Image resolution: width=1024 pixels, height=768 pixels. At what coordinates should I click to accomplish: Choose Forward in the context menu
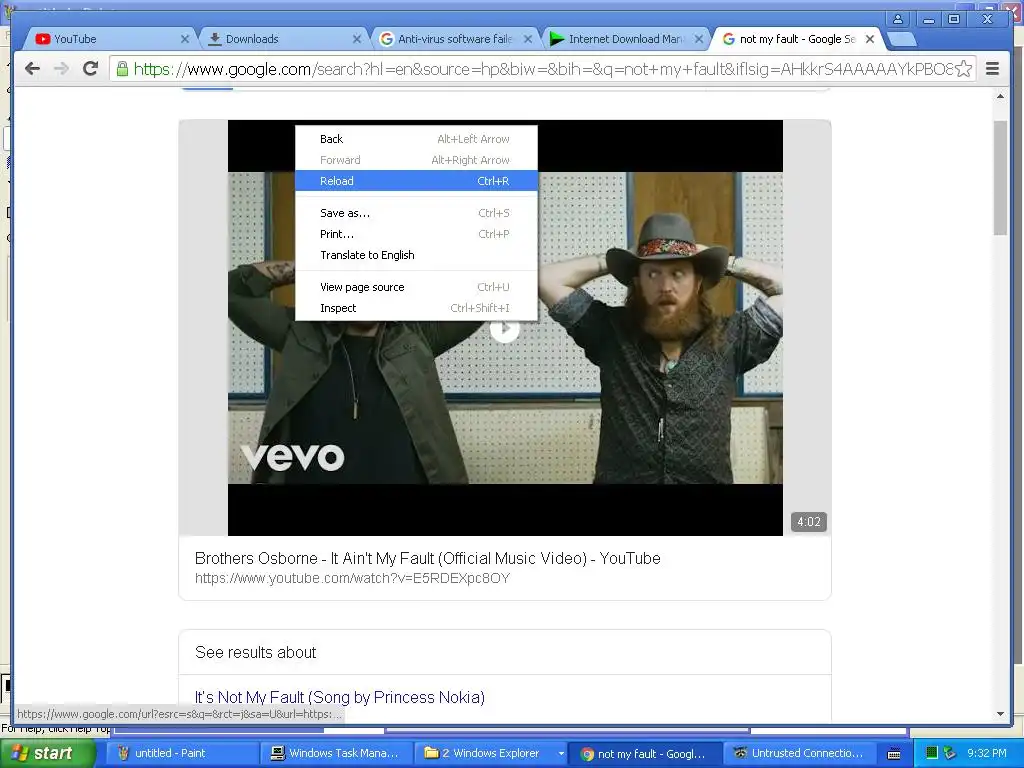point(416,160)
